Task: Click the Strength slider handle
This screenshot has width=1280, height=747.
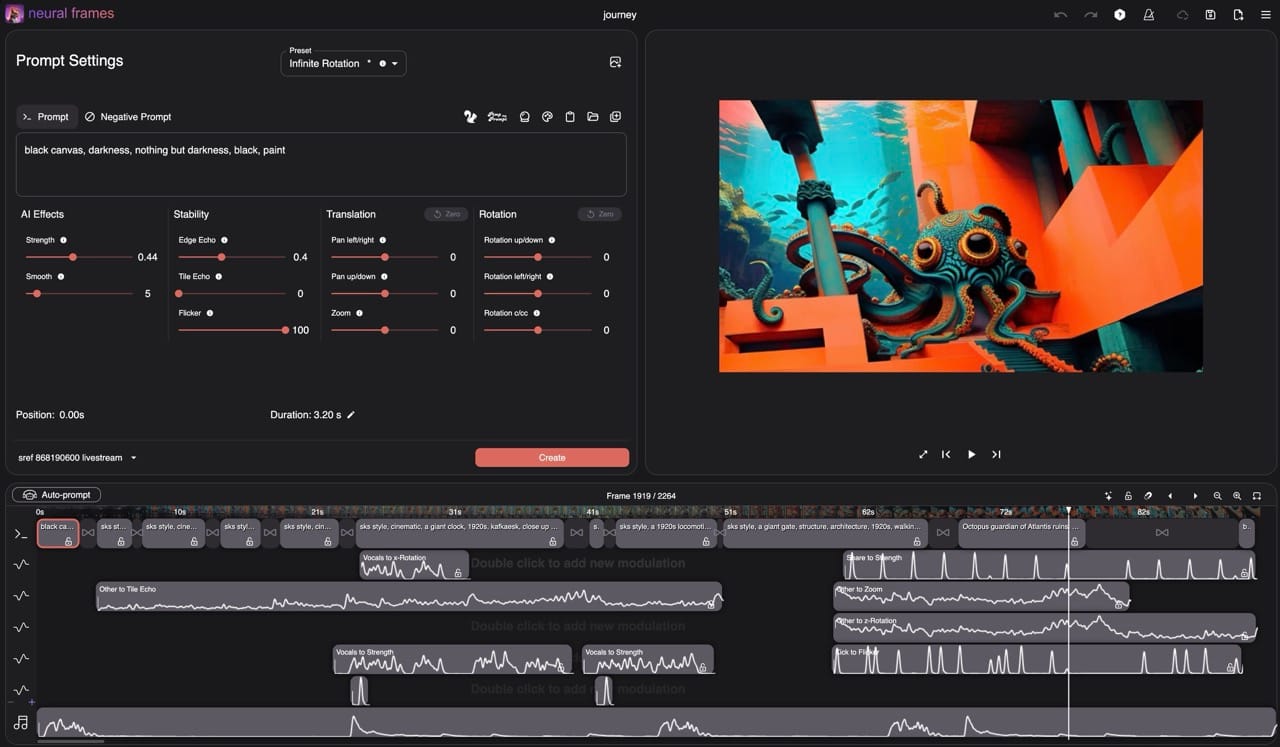Action: pos(73,257)
